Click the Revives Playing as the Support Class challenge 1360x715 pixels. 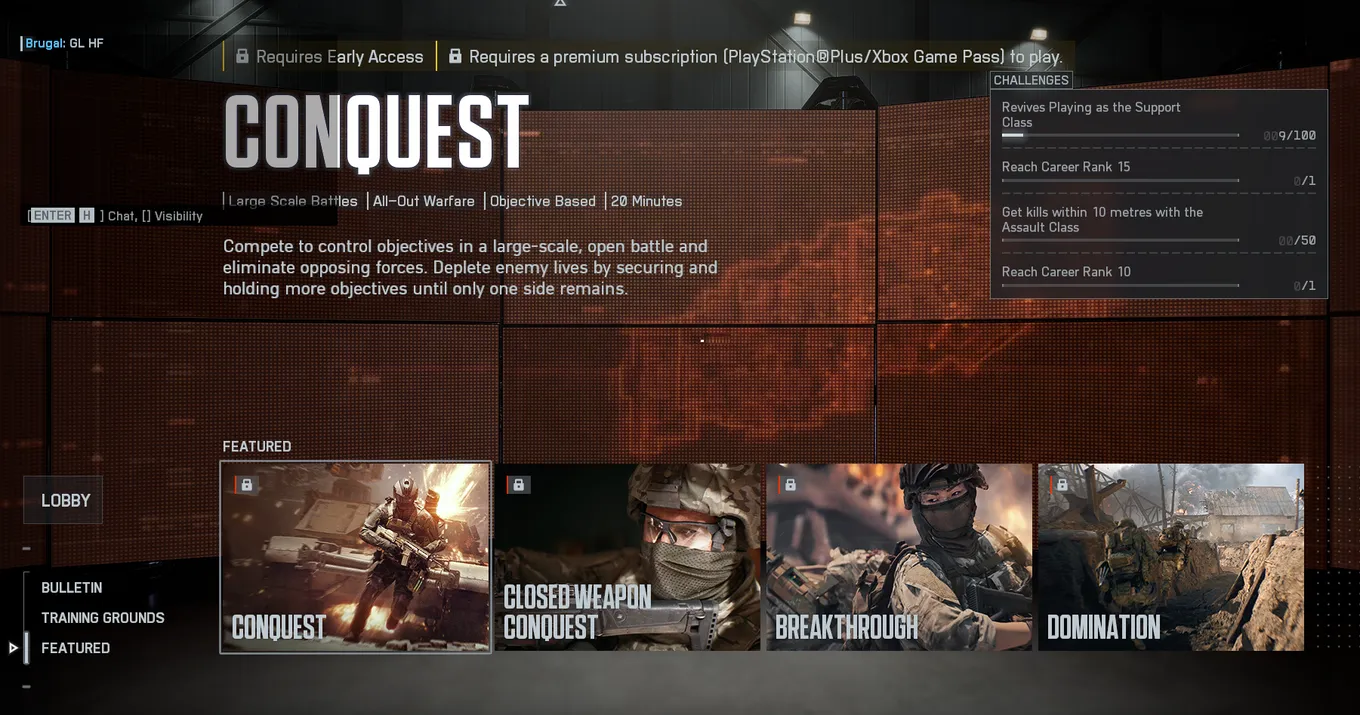click(1091, 114)
